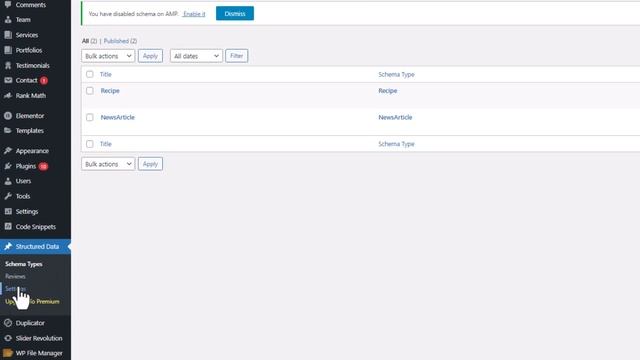This screenshot has width=640, height=360.
Task: Click the Filter button
Action: [237, 56]
